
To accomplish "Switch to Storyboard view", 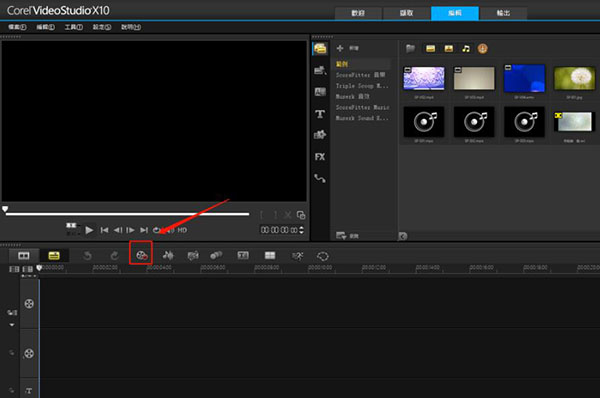I will pos(24,255).
